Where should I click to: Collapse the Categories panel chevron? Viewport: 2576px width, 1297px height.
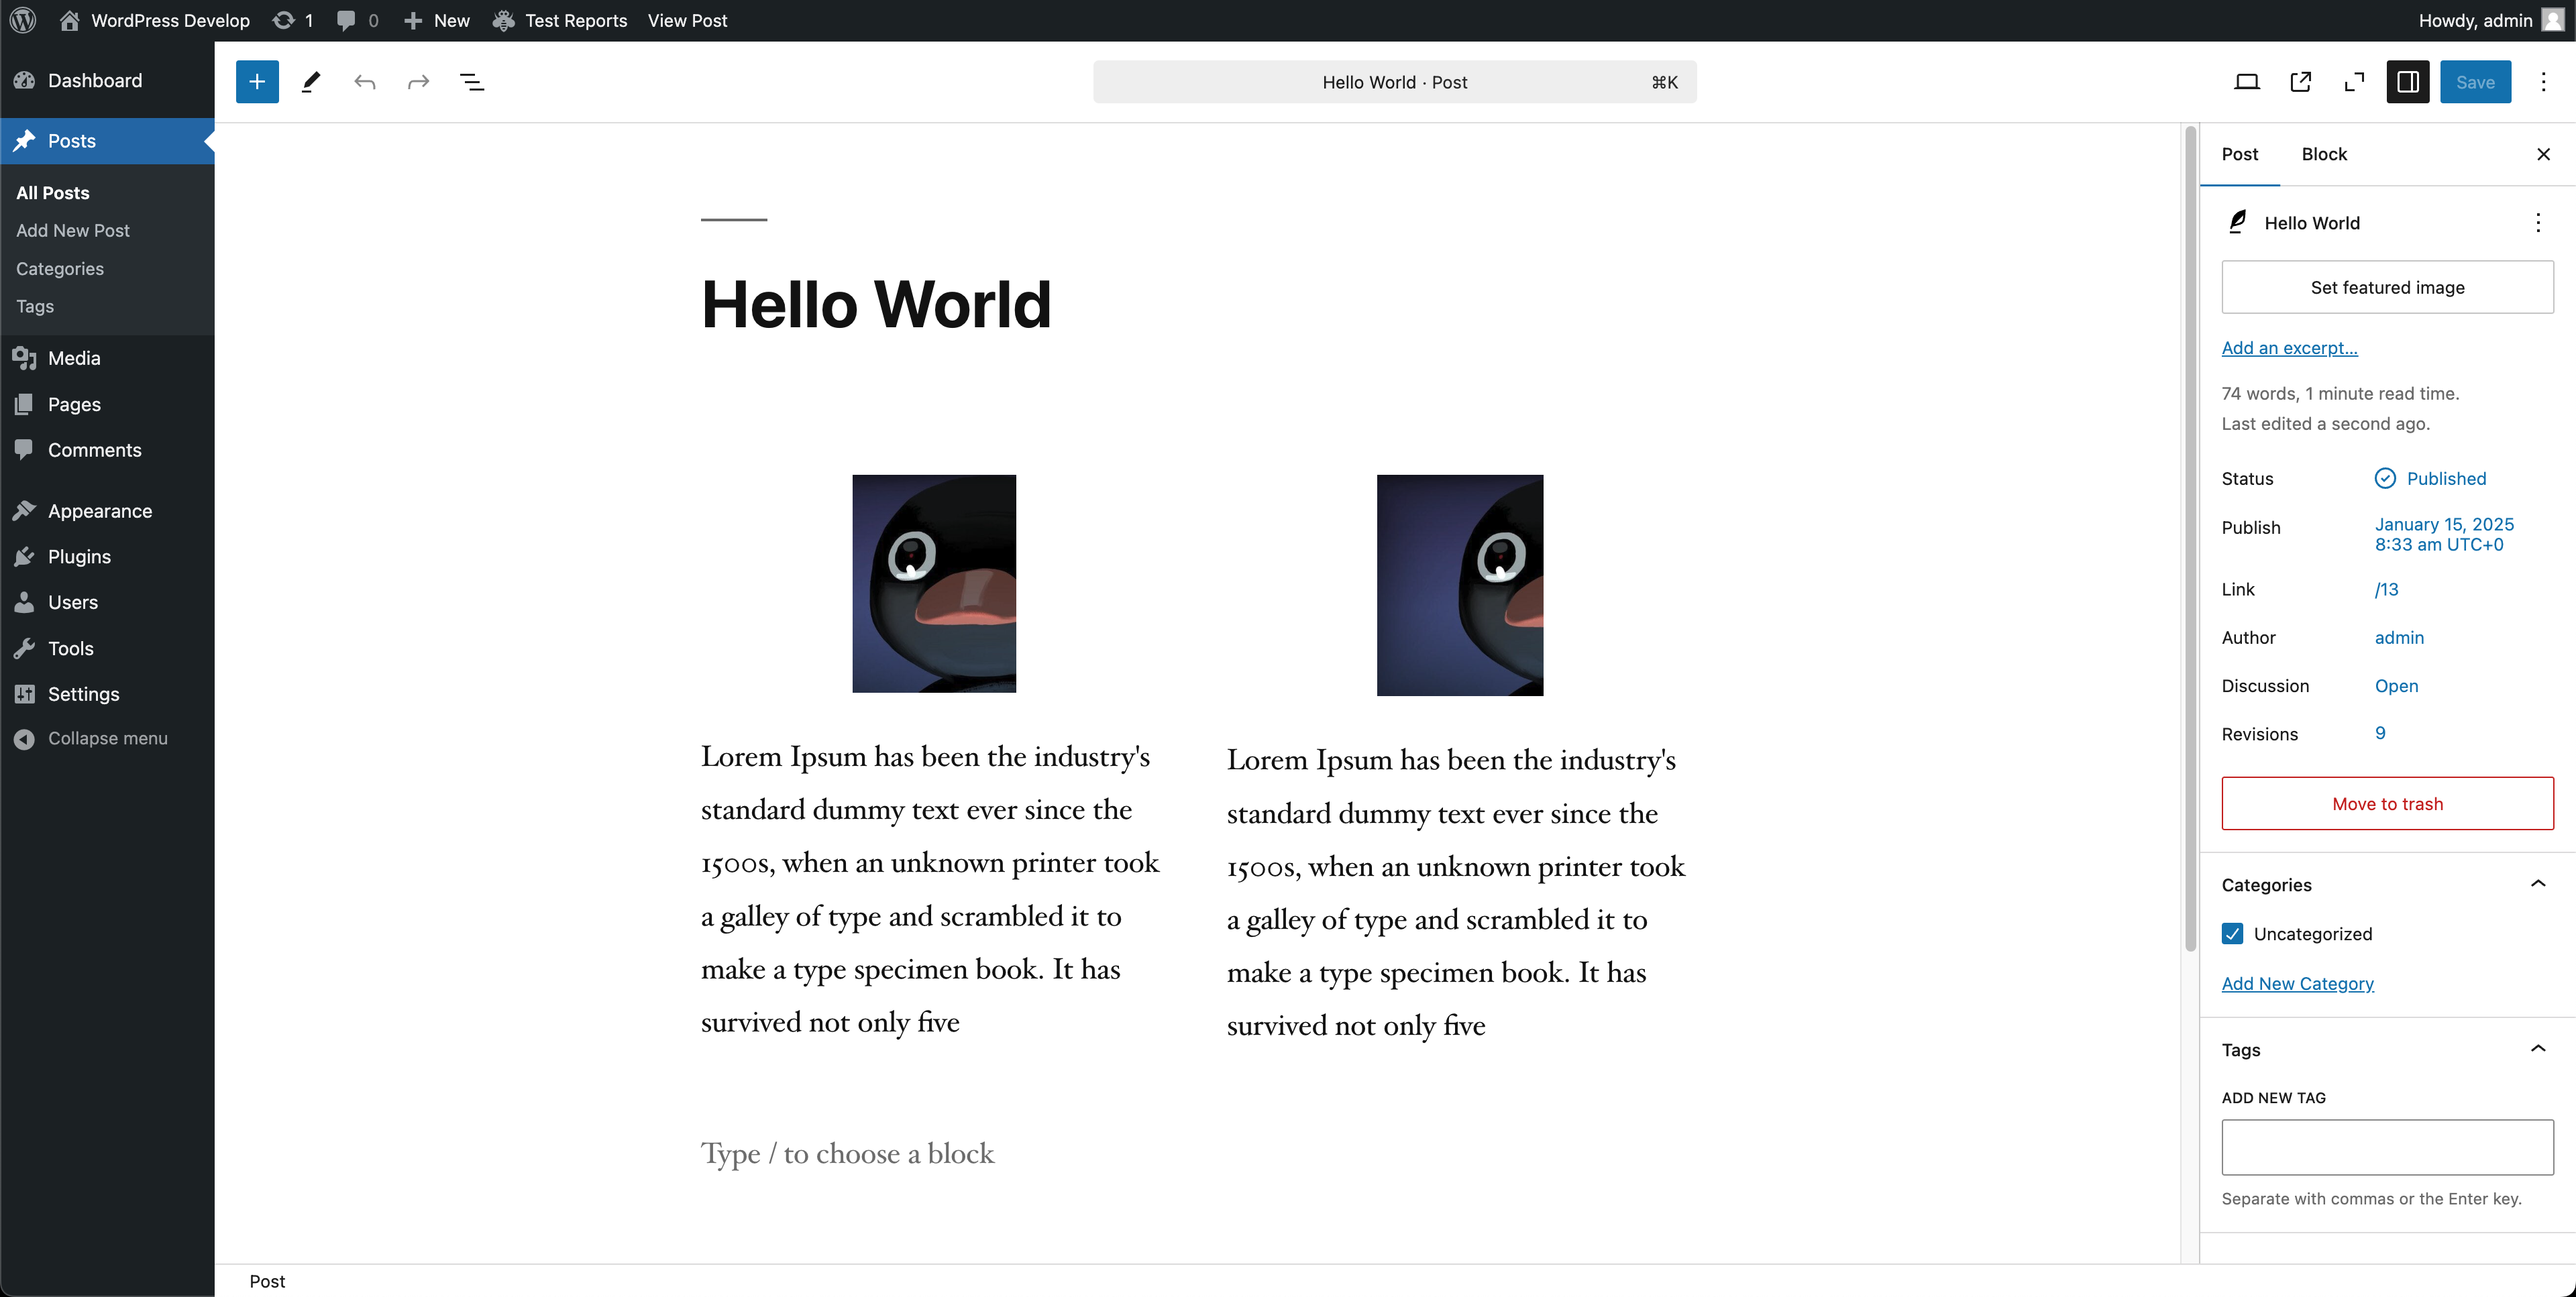(x=2537, y=884)
